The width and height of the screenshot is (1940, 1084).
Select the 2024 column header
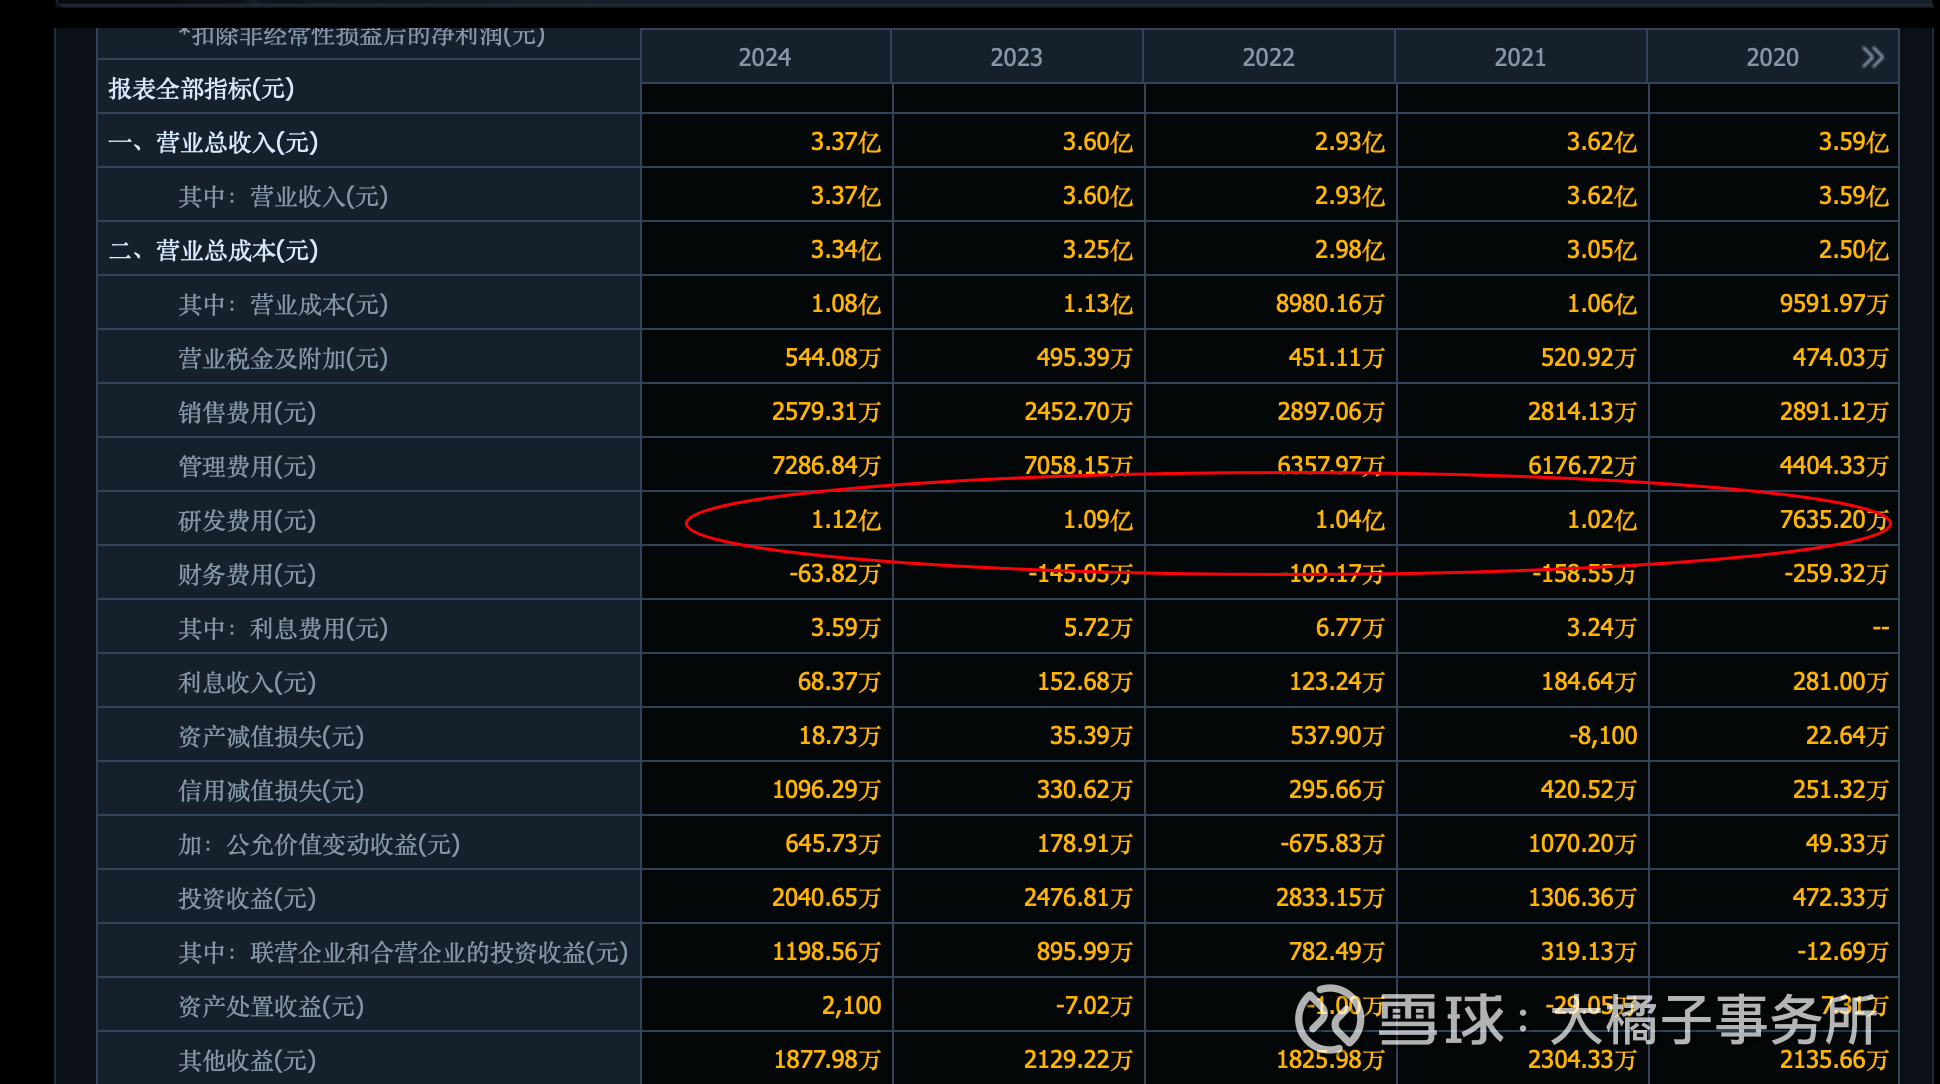pos(765,57)
